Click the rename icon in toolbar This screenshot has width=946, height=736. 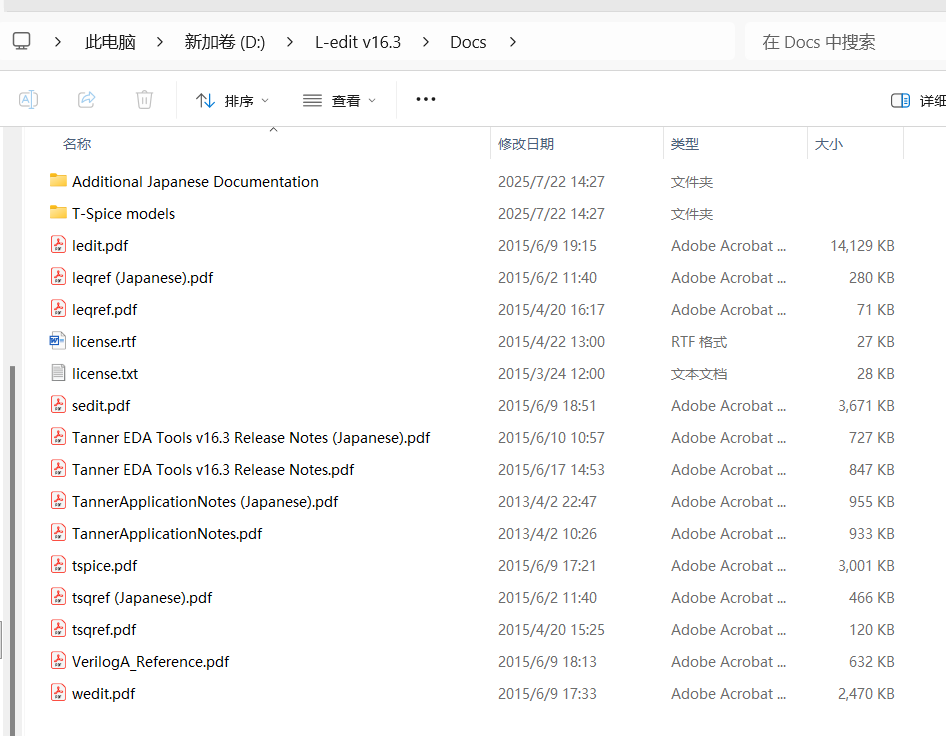pos(28,100)
